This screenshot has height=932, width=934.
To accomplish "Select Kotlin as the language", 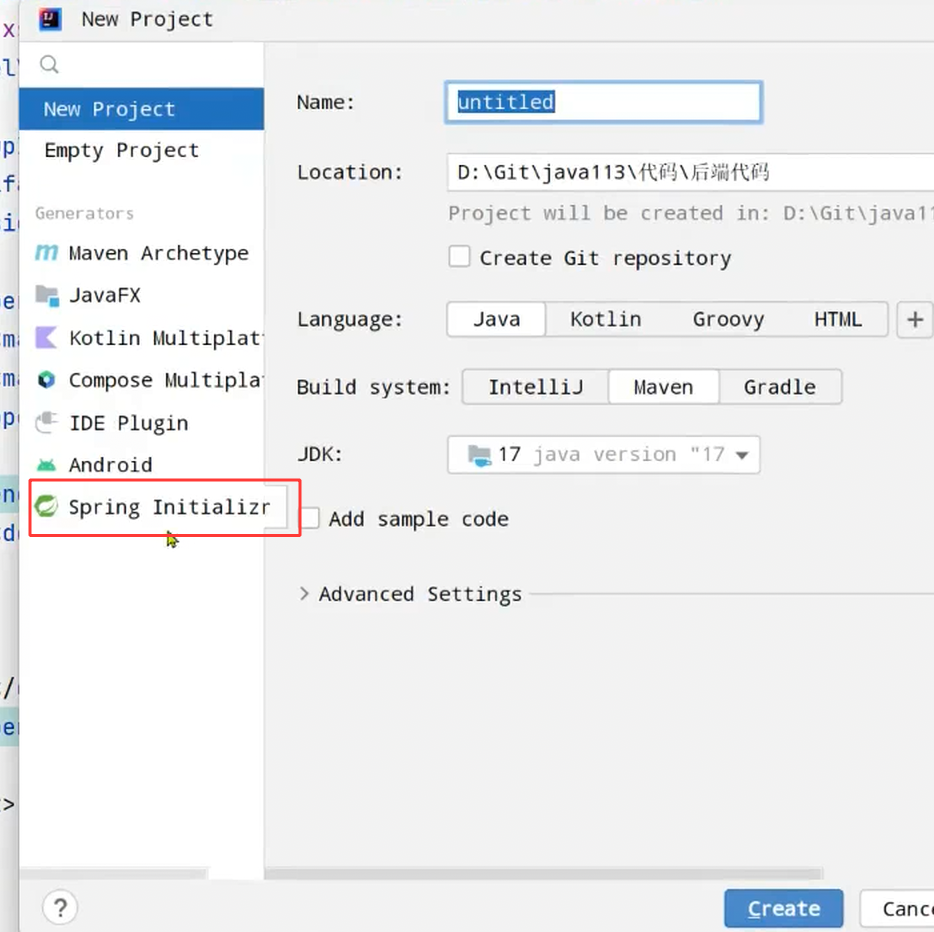I will point(606,320).
